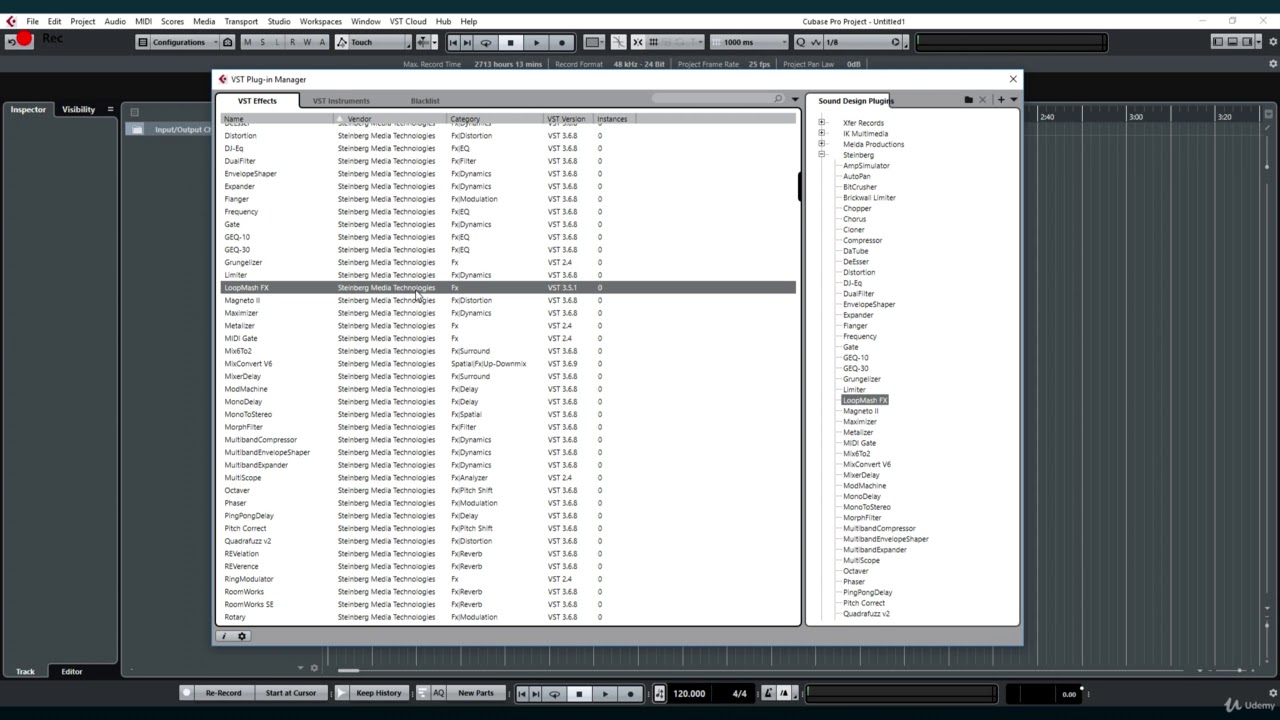Image resolution: width=1280 pixels, height=720 pixels.
Task: Select the Quadrafuzz v2 row in effects list
Action: tap(508, 541)
